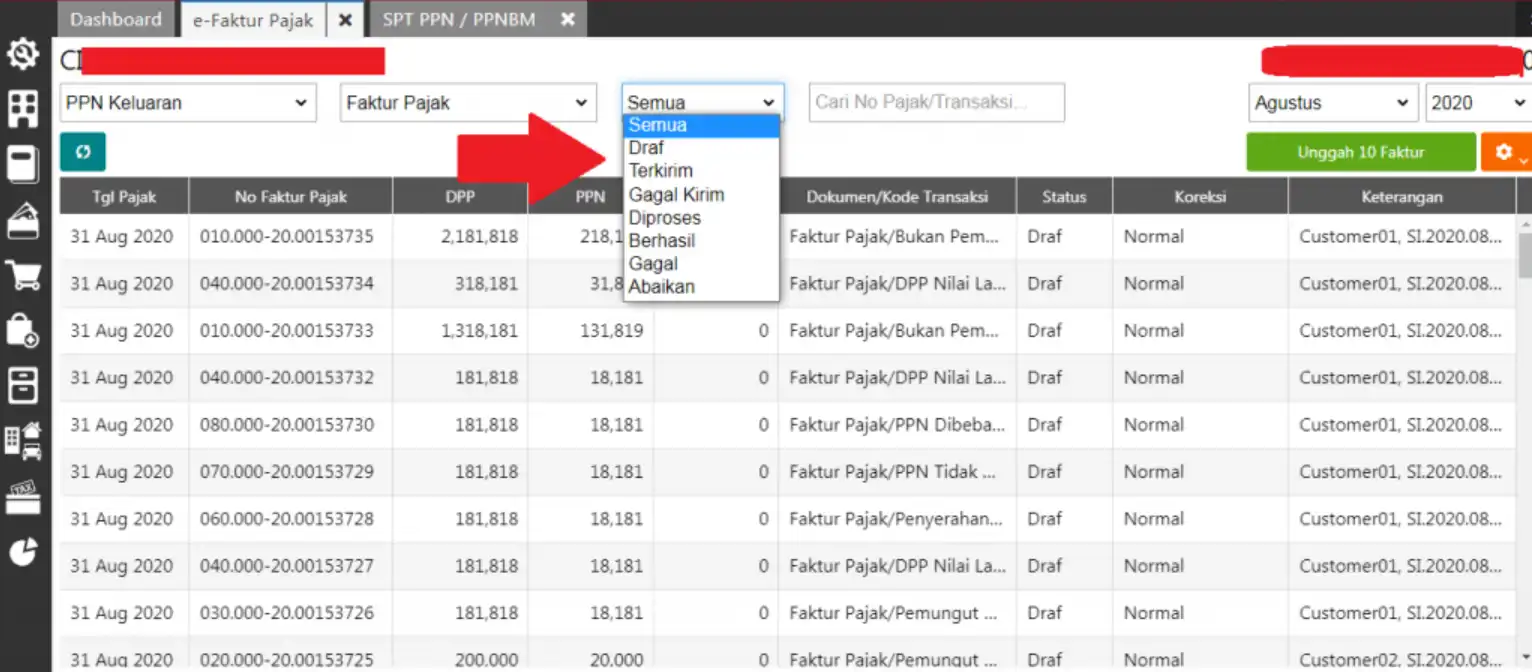Viewport: 1532px width, 672px height.
Task: Open the fixed assets building-car icon
Action: point(23,440)
